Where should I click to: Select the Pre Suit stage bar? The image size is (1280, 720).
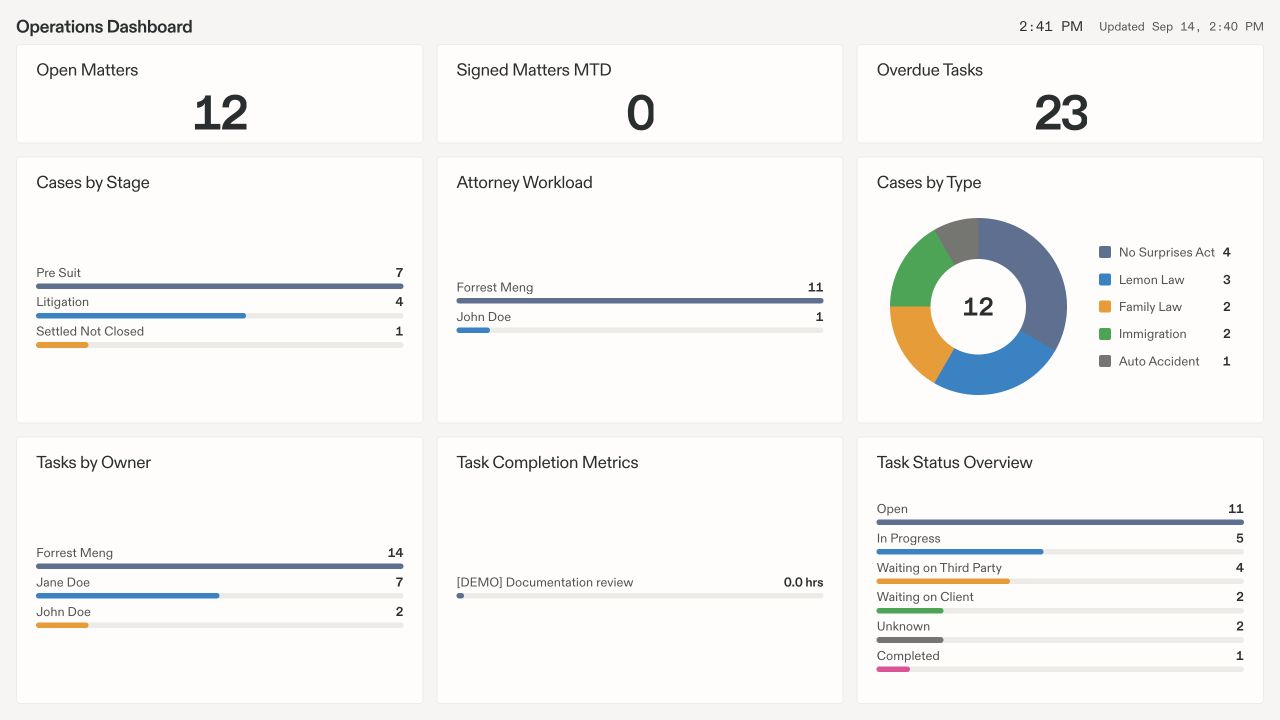(x=220, y=286)
